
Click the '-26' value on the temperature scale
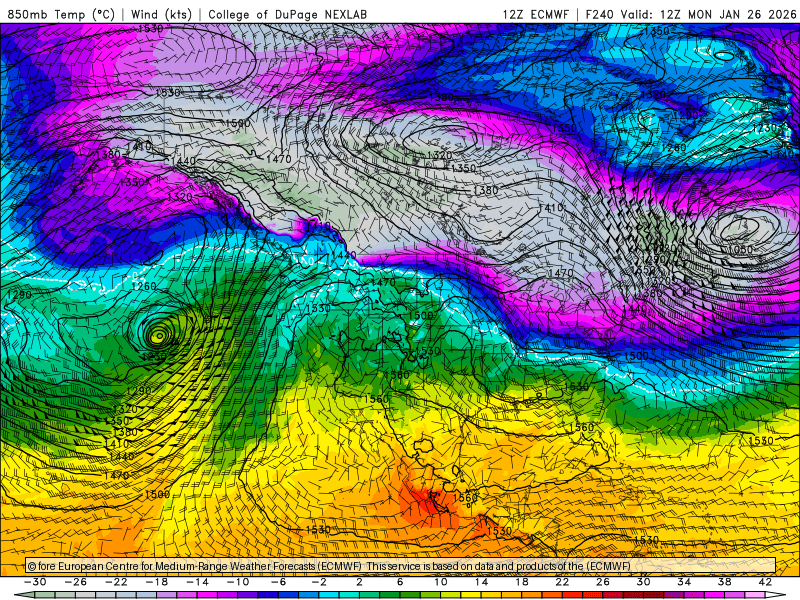76,582
